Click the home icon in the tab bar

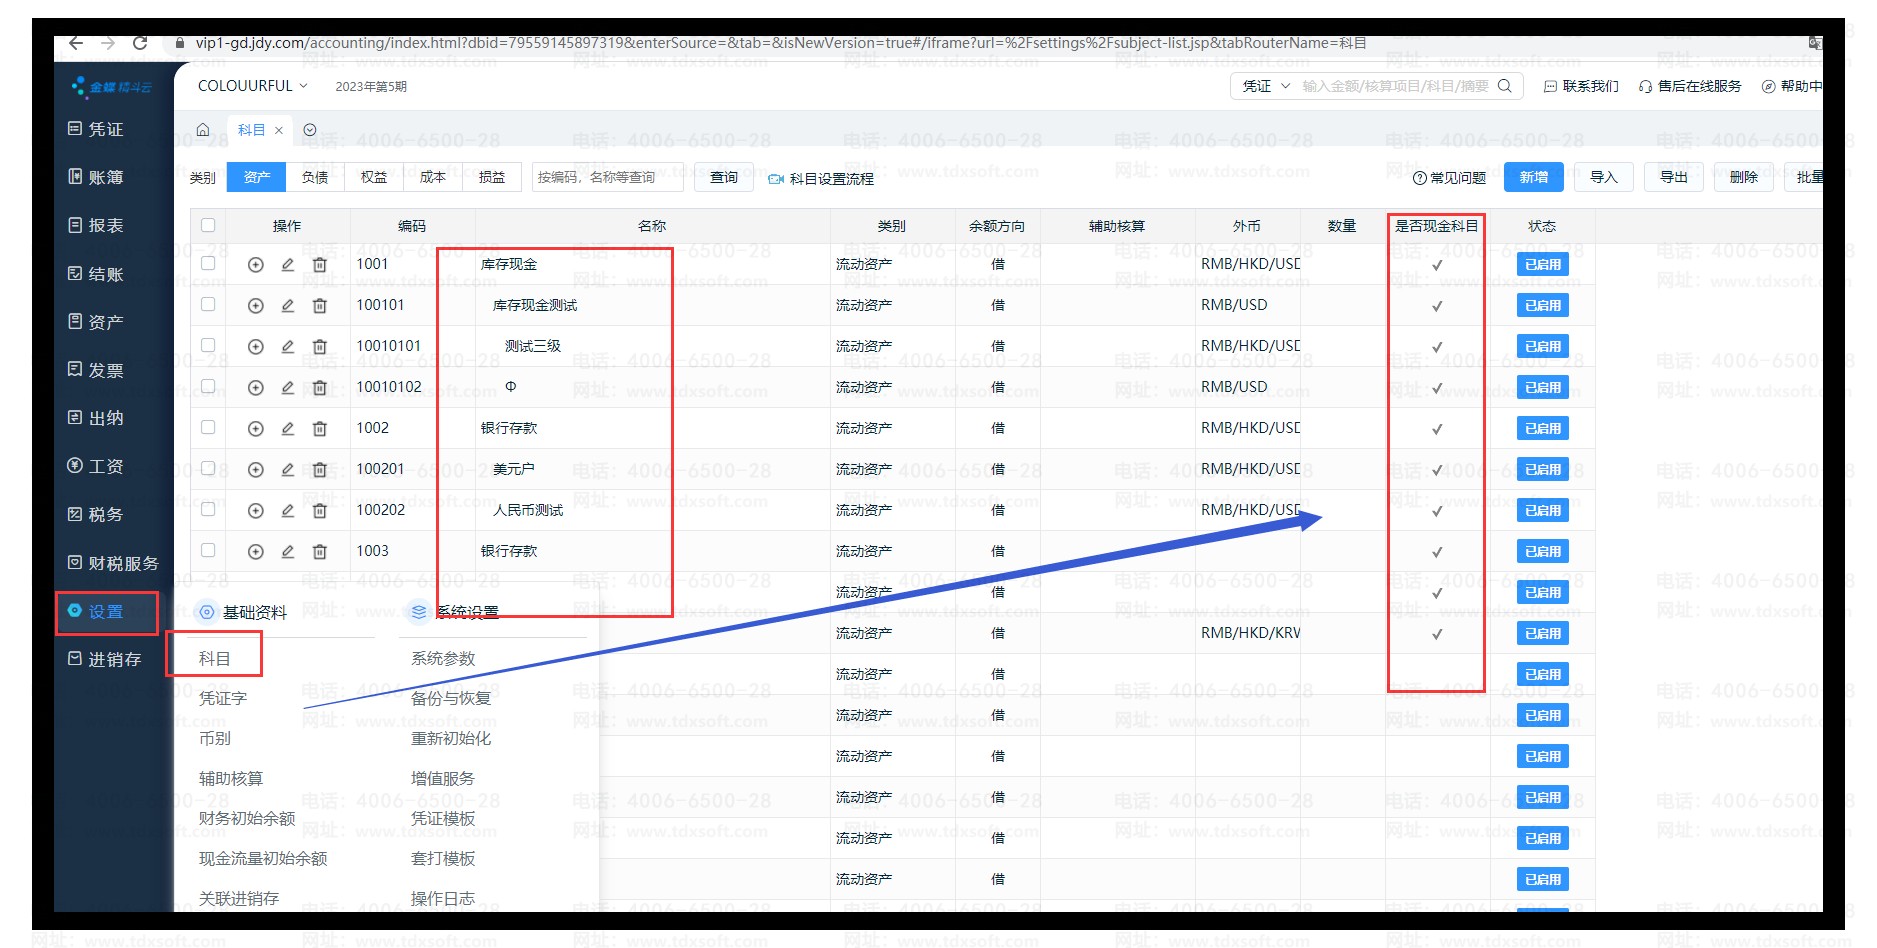(203, 130)
